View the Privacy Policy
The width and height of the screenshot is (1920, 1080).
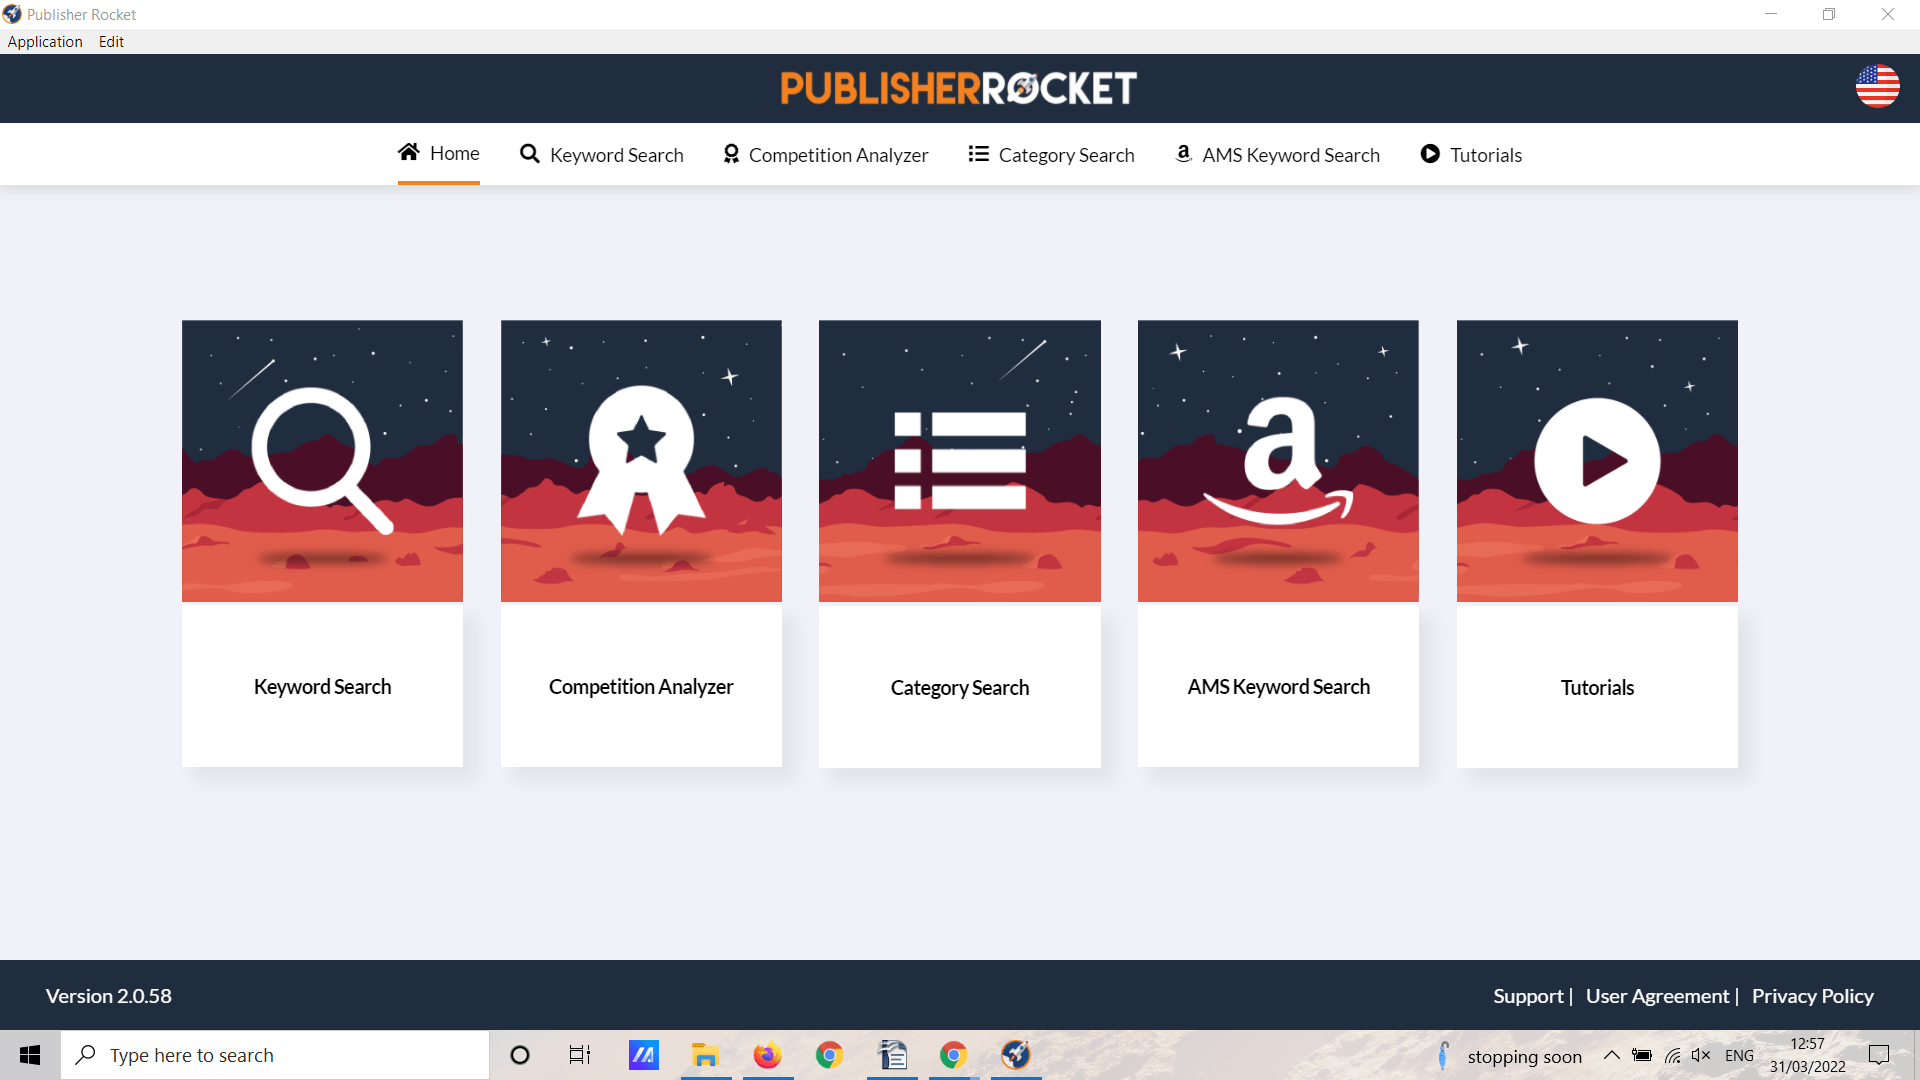click(1812, 995)
